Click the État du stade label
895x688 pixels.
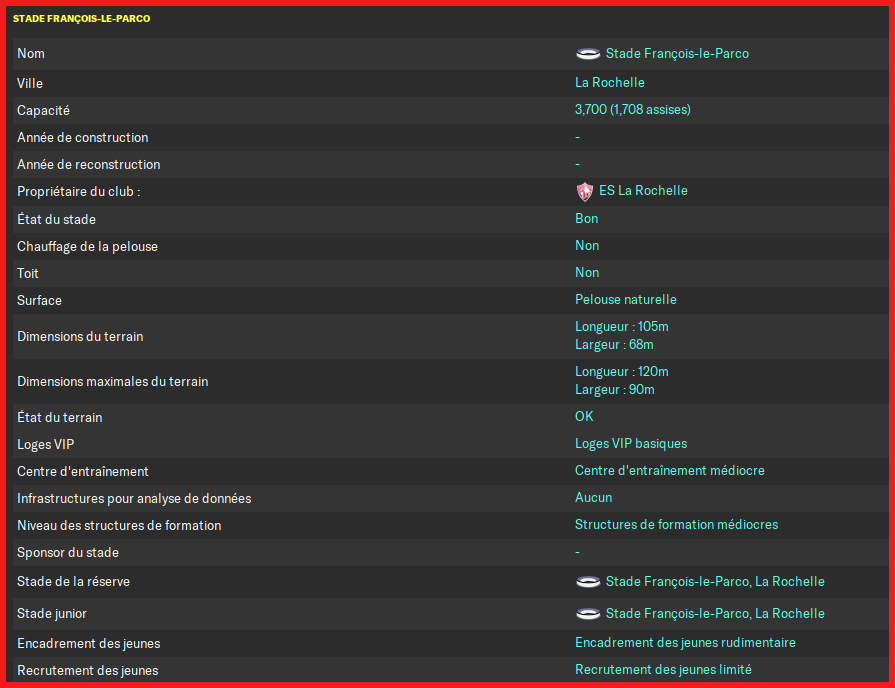(x=57, y=220)
